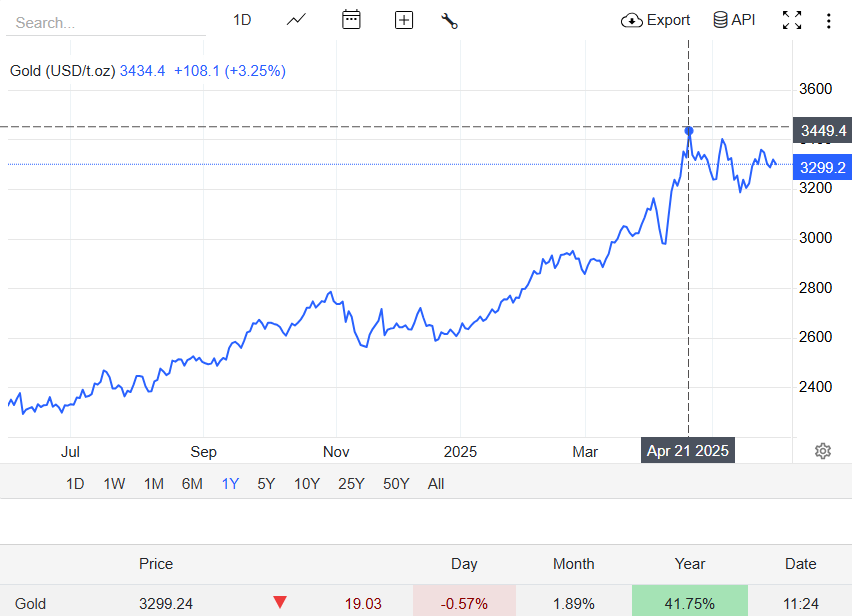The image size is (852, 616).
Task: Open the chart type line icon
Action: pos(296,20)
